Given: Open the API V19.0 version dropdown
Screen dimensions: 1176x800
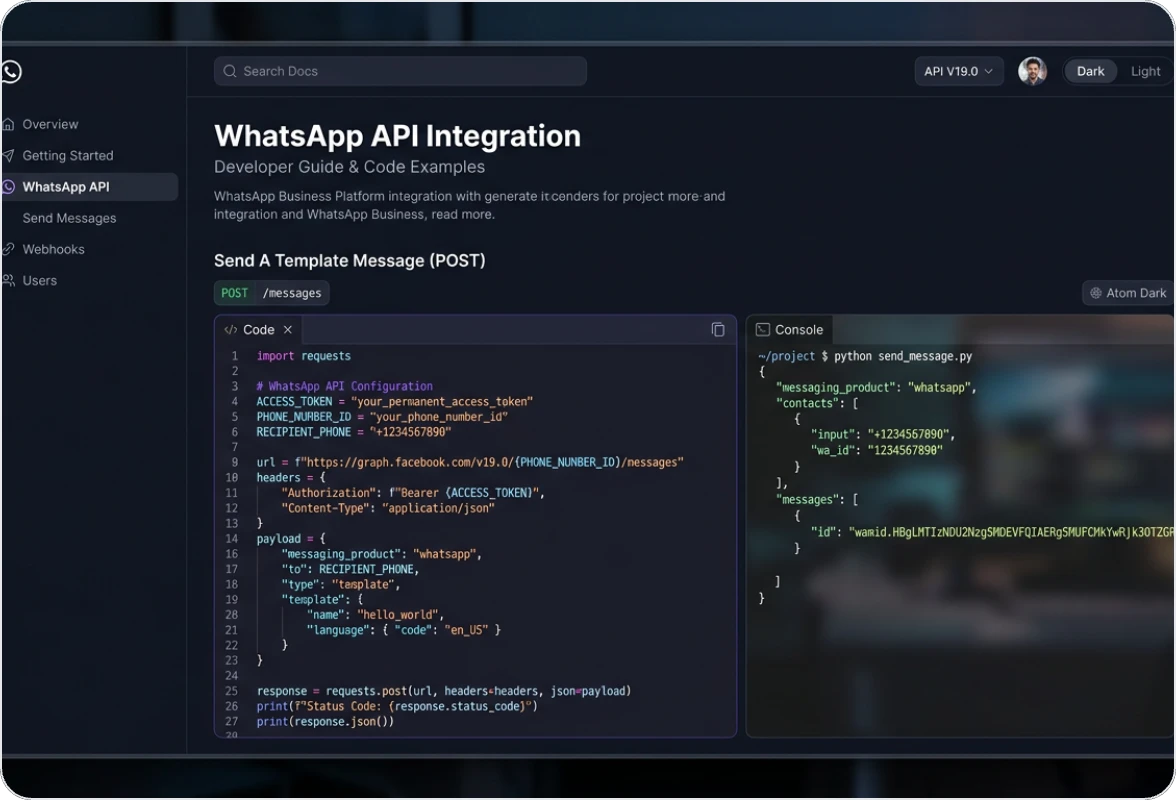Looking at the screenshot, I should tap(958, 71).
